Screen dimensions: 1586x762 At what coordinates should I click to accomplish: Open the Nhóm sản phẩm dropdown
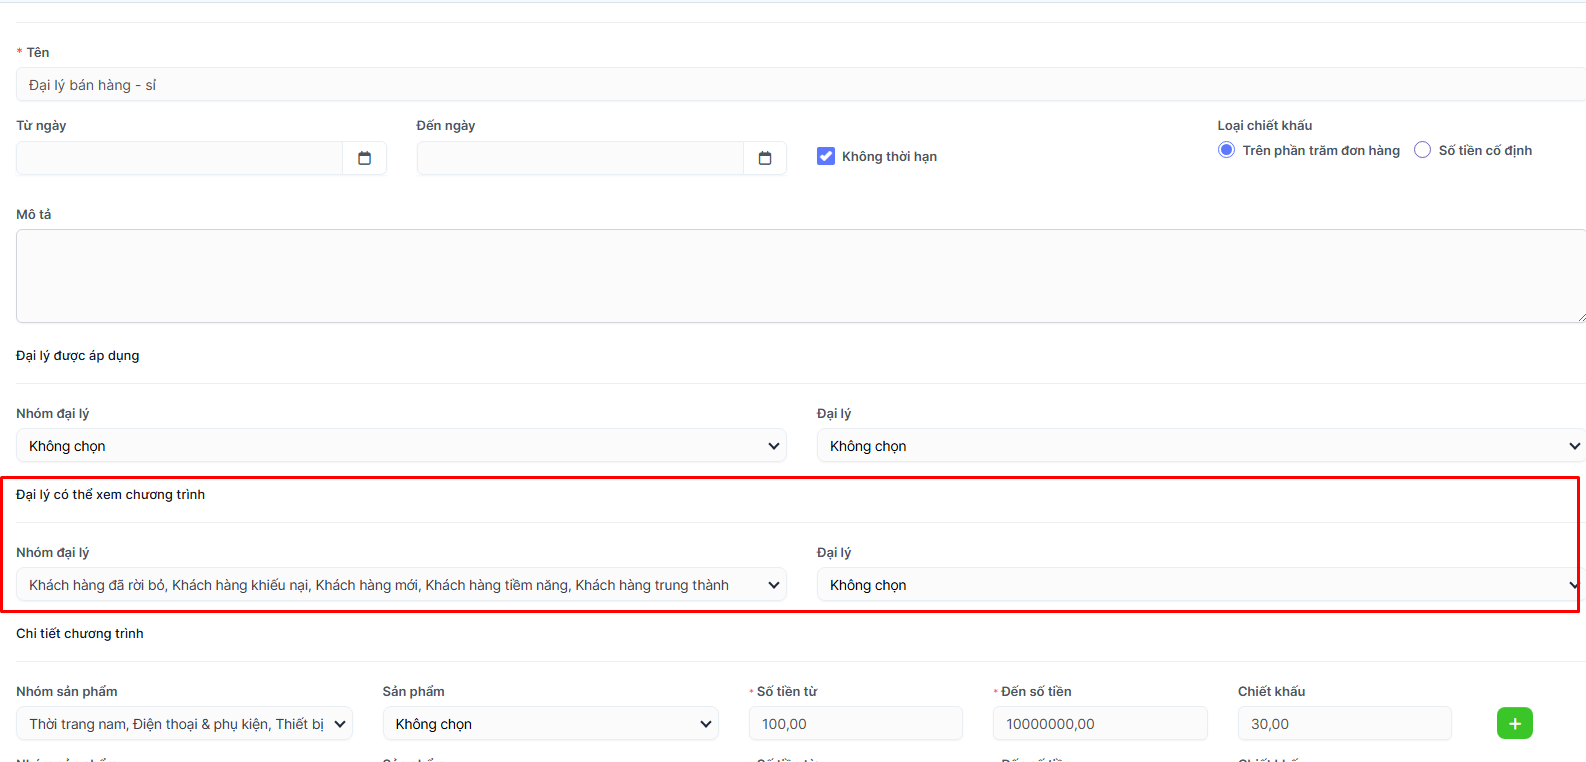184,724
